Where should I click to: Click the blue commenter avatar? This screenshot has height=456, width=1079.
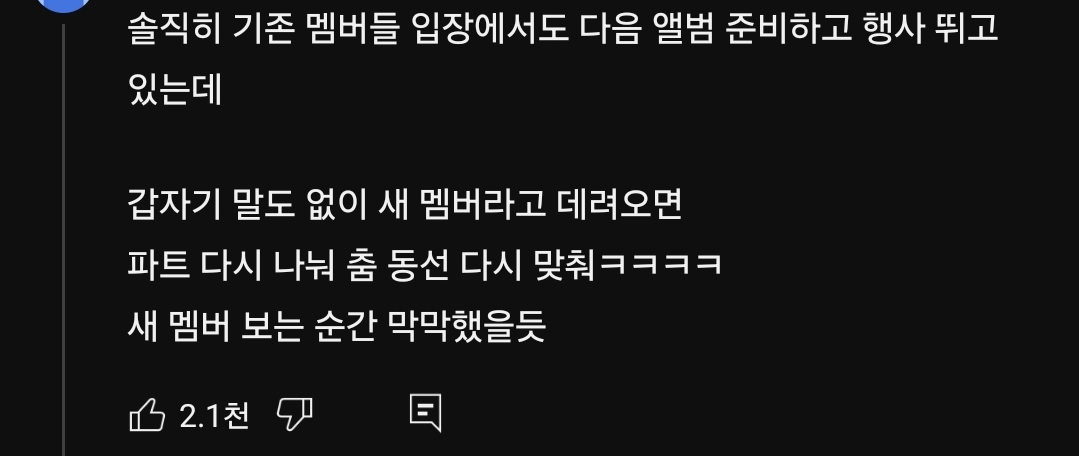point(63,4)
